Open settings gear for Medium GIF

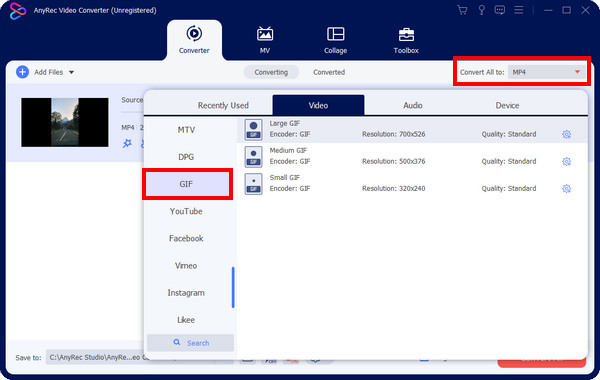click(x=566, y=161)
